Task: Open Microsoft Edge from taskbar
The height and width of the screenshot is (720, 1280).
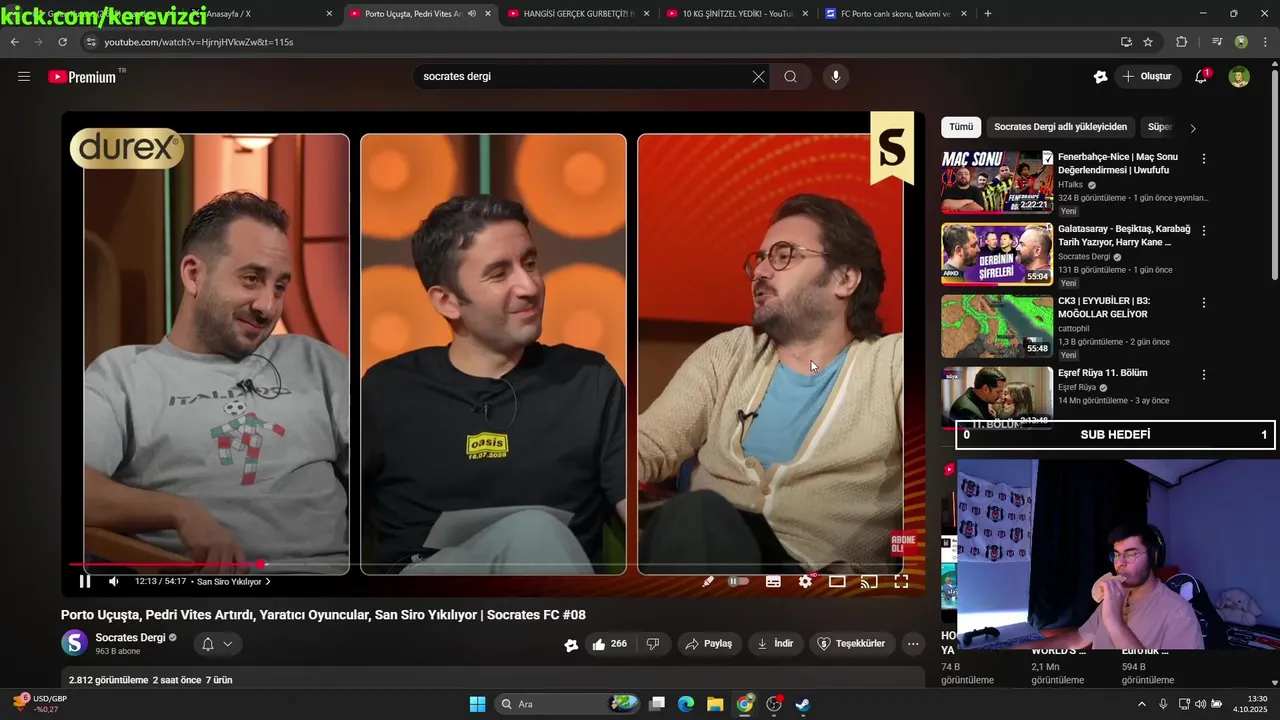Action: (x=686, y=704)
